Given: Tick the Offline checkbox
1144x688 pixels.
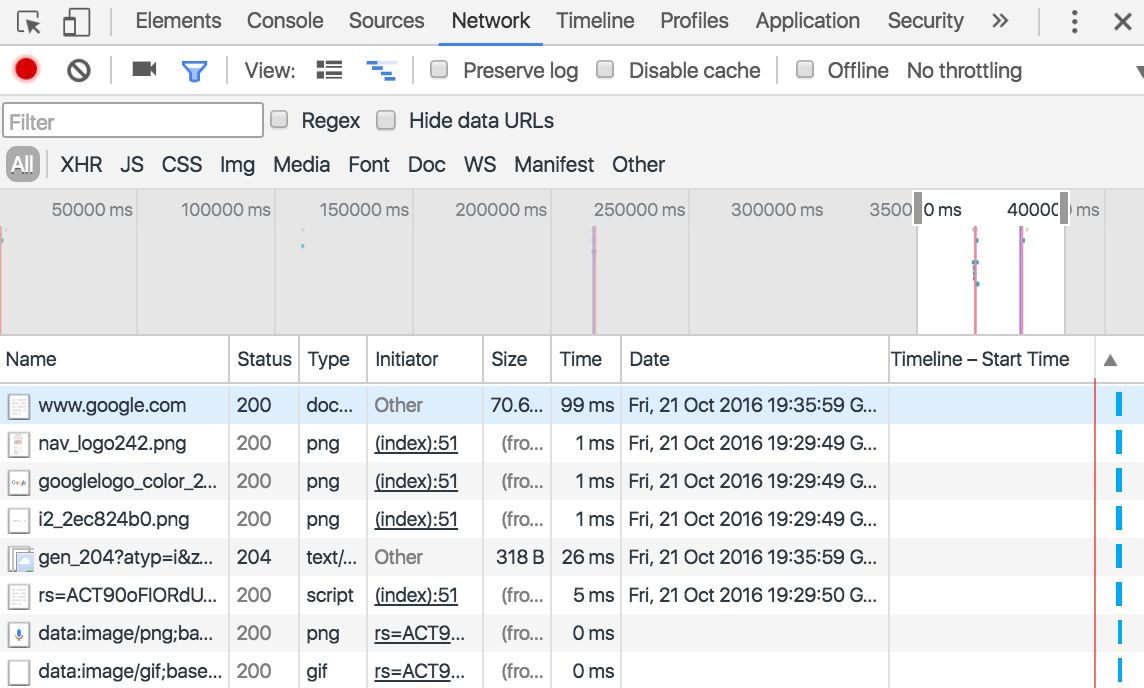Looking at the screenshot, I should tap(805, 69).
